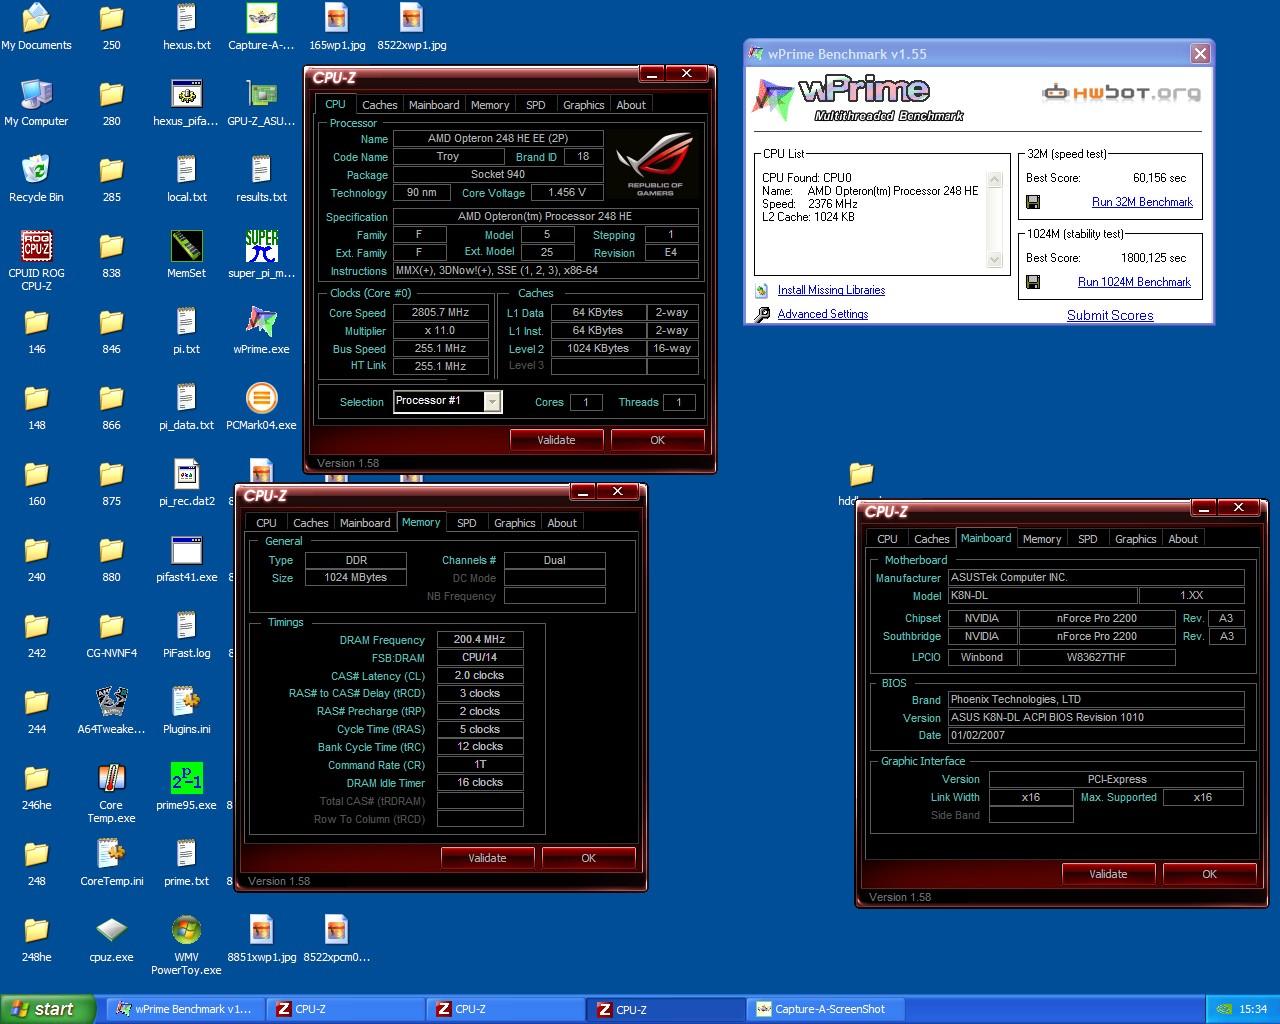Click the system tray icon beside clock

pos(1223,1009)
